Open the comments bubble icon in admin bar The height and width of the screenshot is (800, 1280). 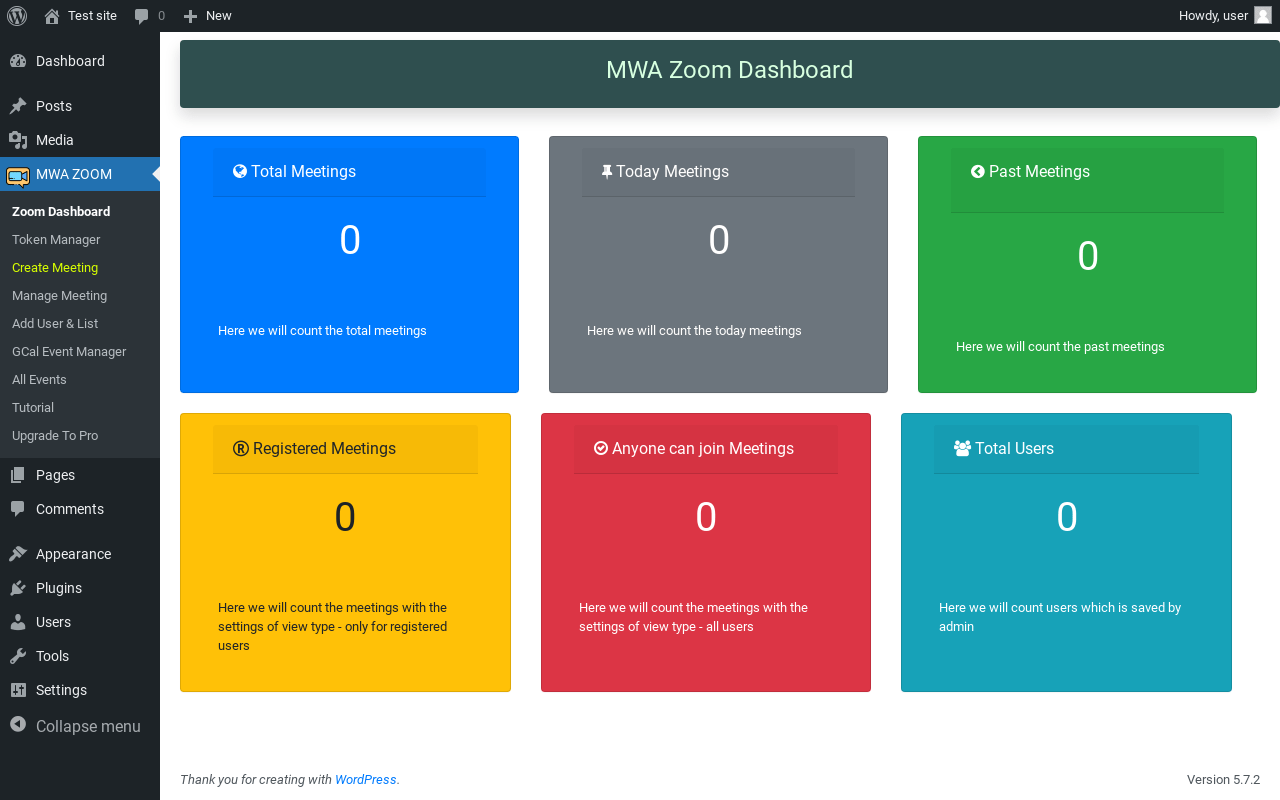click(x=141, y=16)
